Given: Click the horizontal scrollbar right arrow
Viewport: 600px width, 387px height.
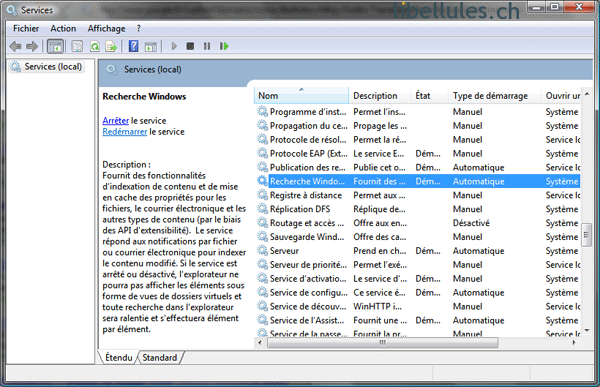Looking at the screenshot, I should pos(574,343).
